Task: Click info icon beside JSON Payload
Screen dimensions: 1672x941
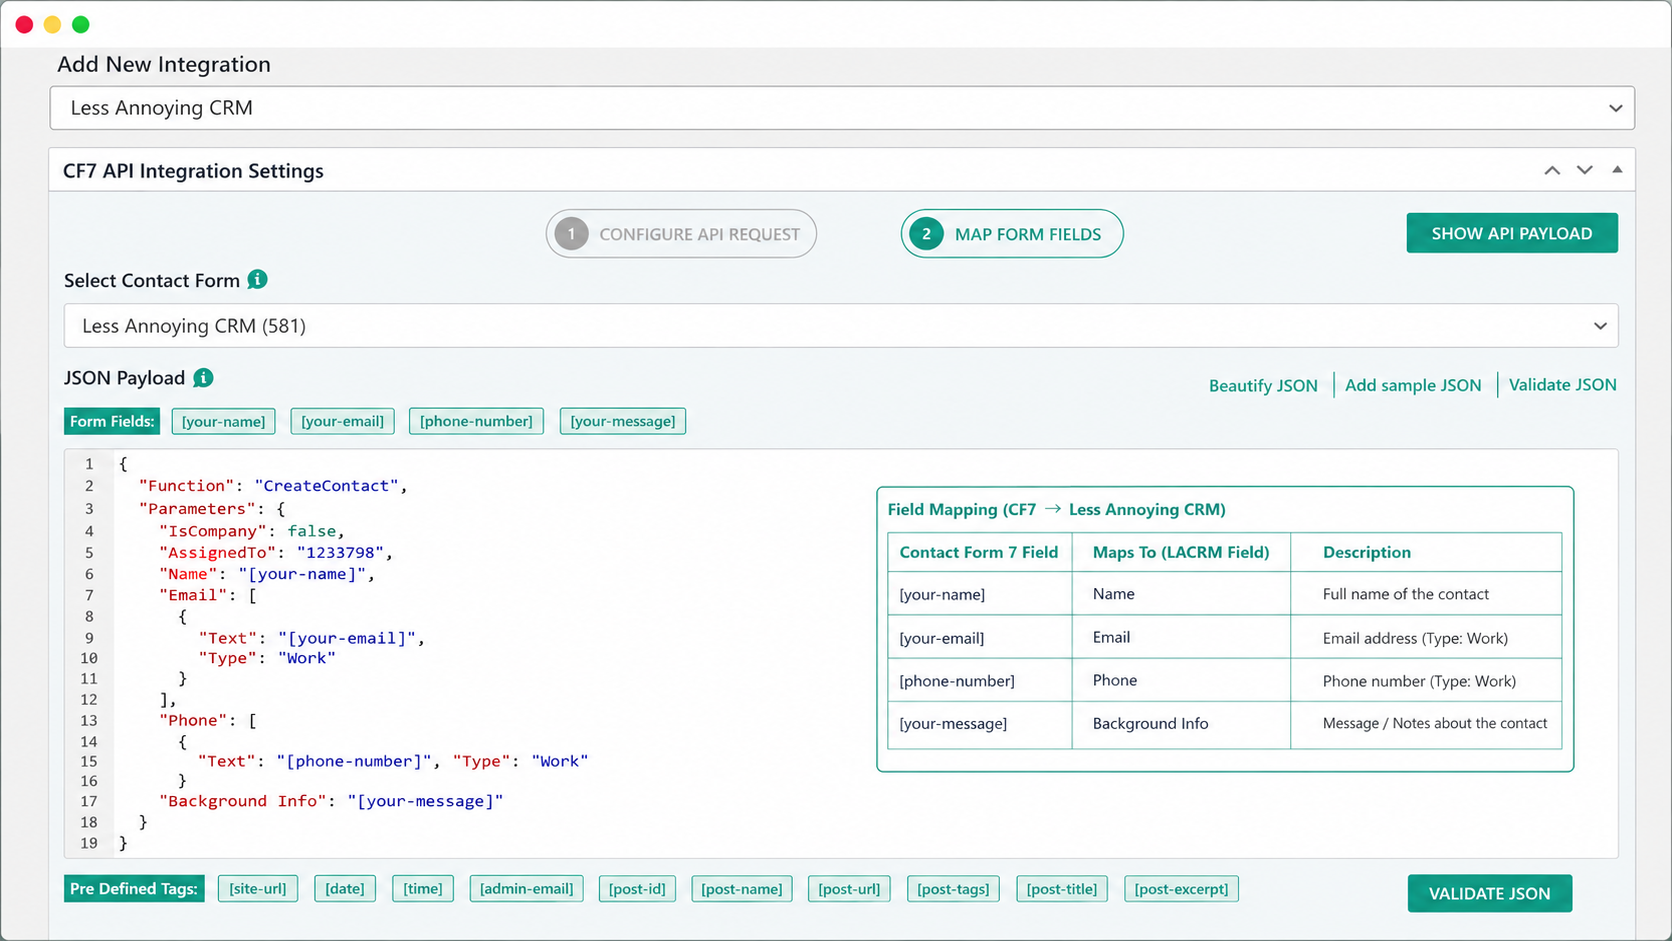Action: point(203,378)
